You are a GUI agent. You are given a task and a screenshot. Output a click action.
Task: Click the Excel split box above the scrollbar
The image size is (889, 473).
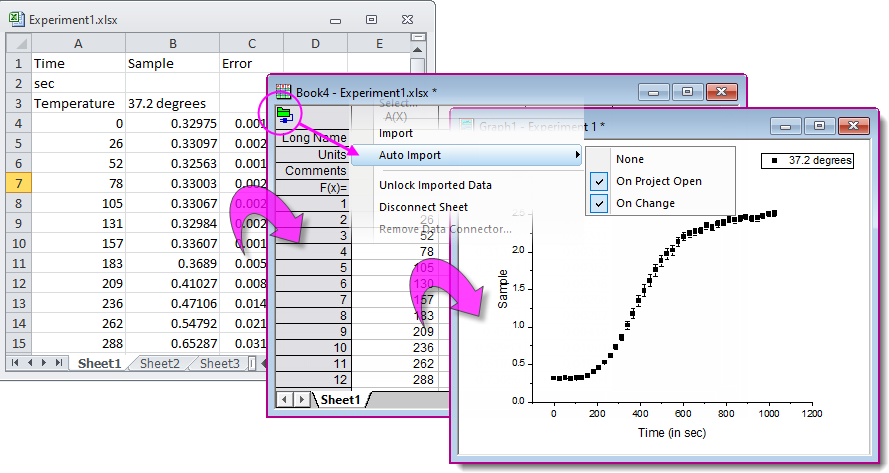tap(418, 37)
